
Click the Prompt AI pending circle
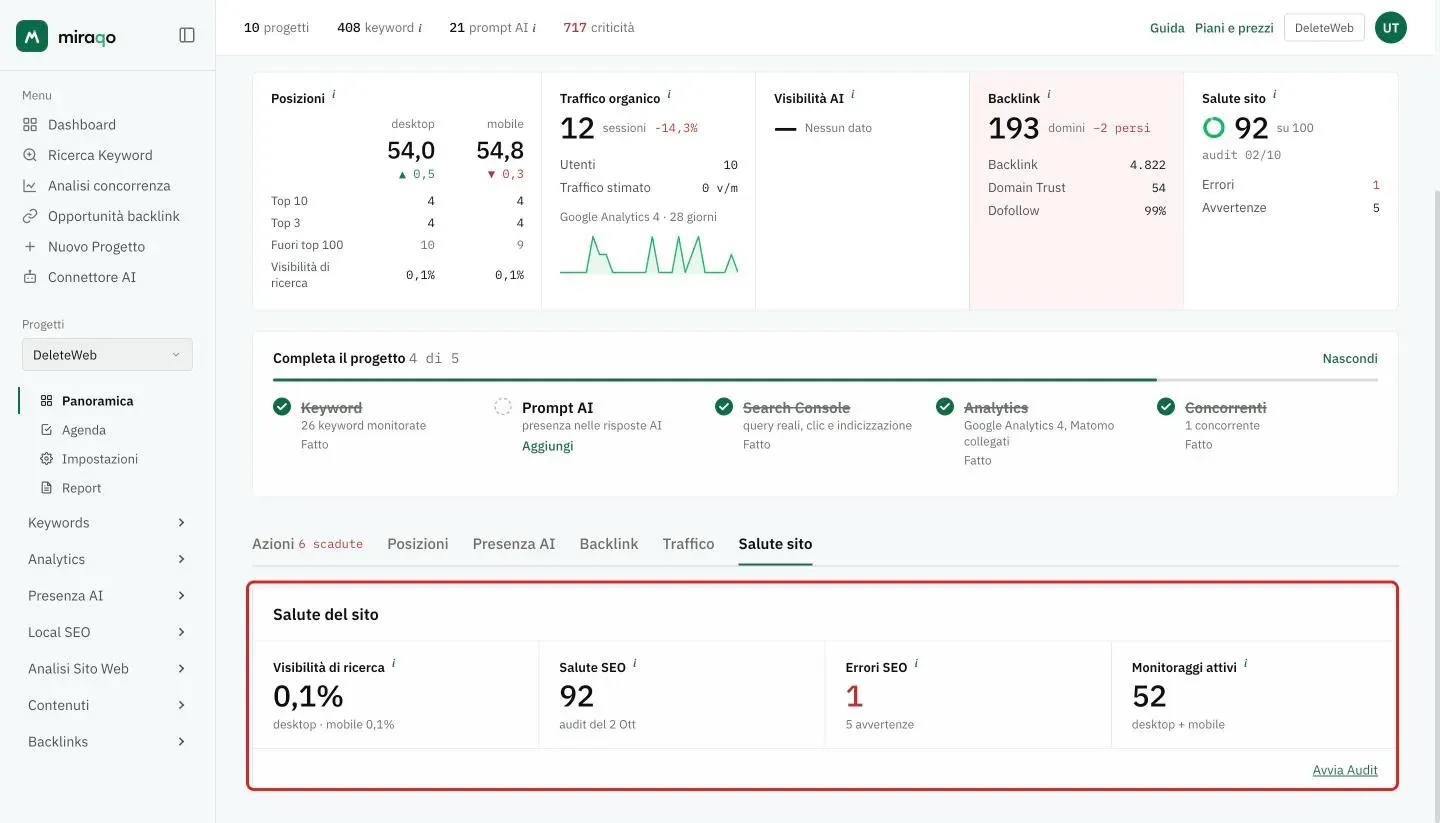(x=503, y=407)
